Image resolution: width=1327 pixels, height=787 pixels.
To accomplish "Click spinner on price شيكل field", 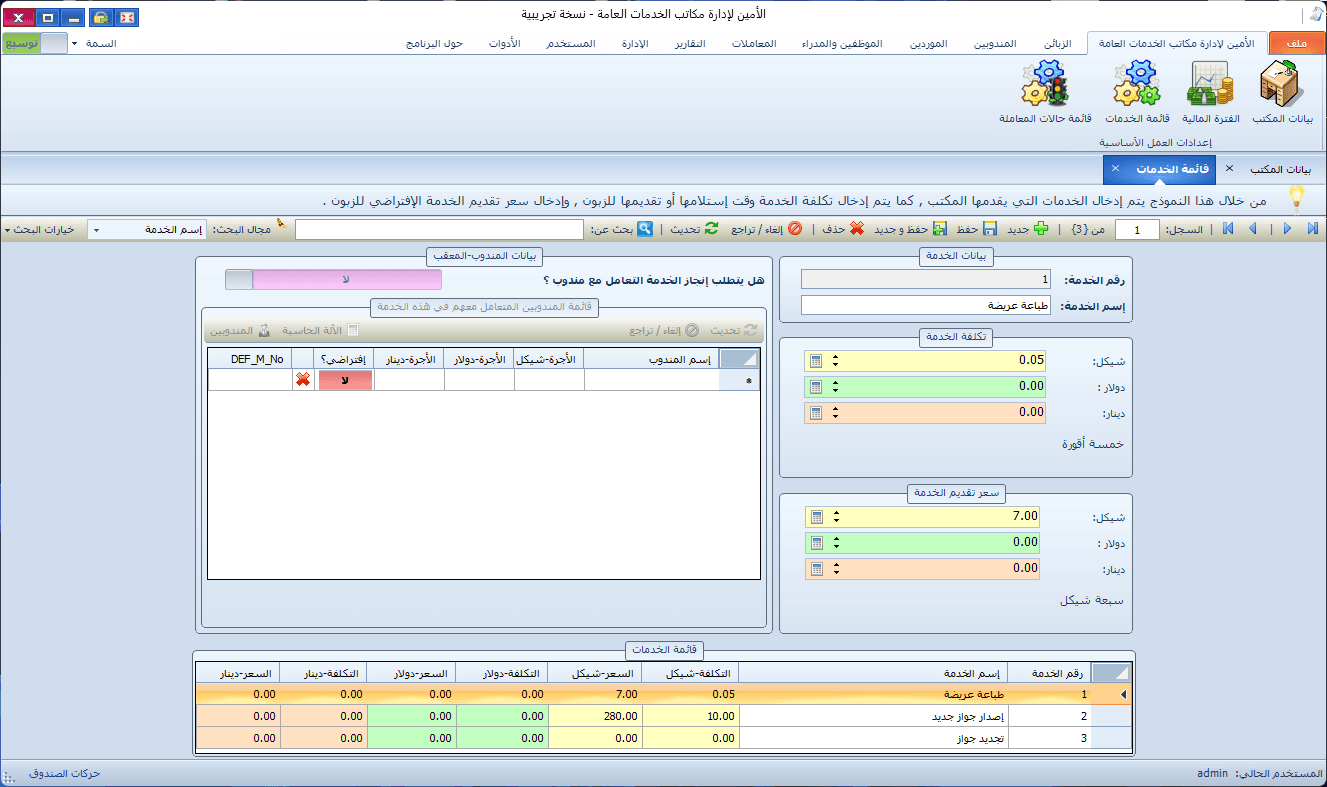I will 836,516.
